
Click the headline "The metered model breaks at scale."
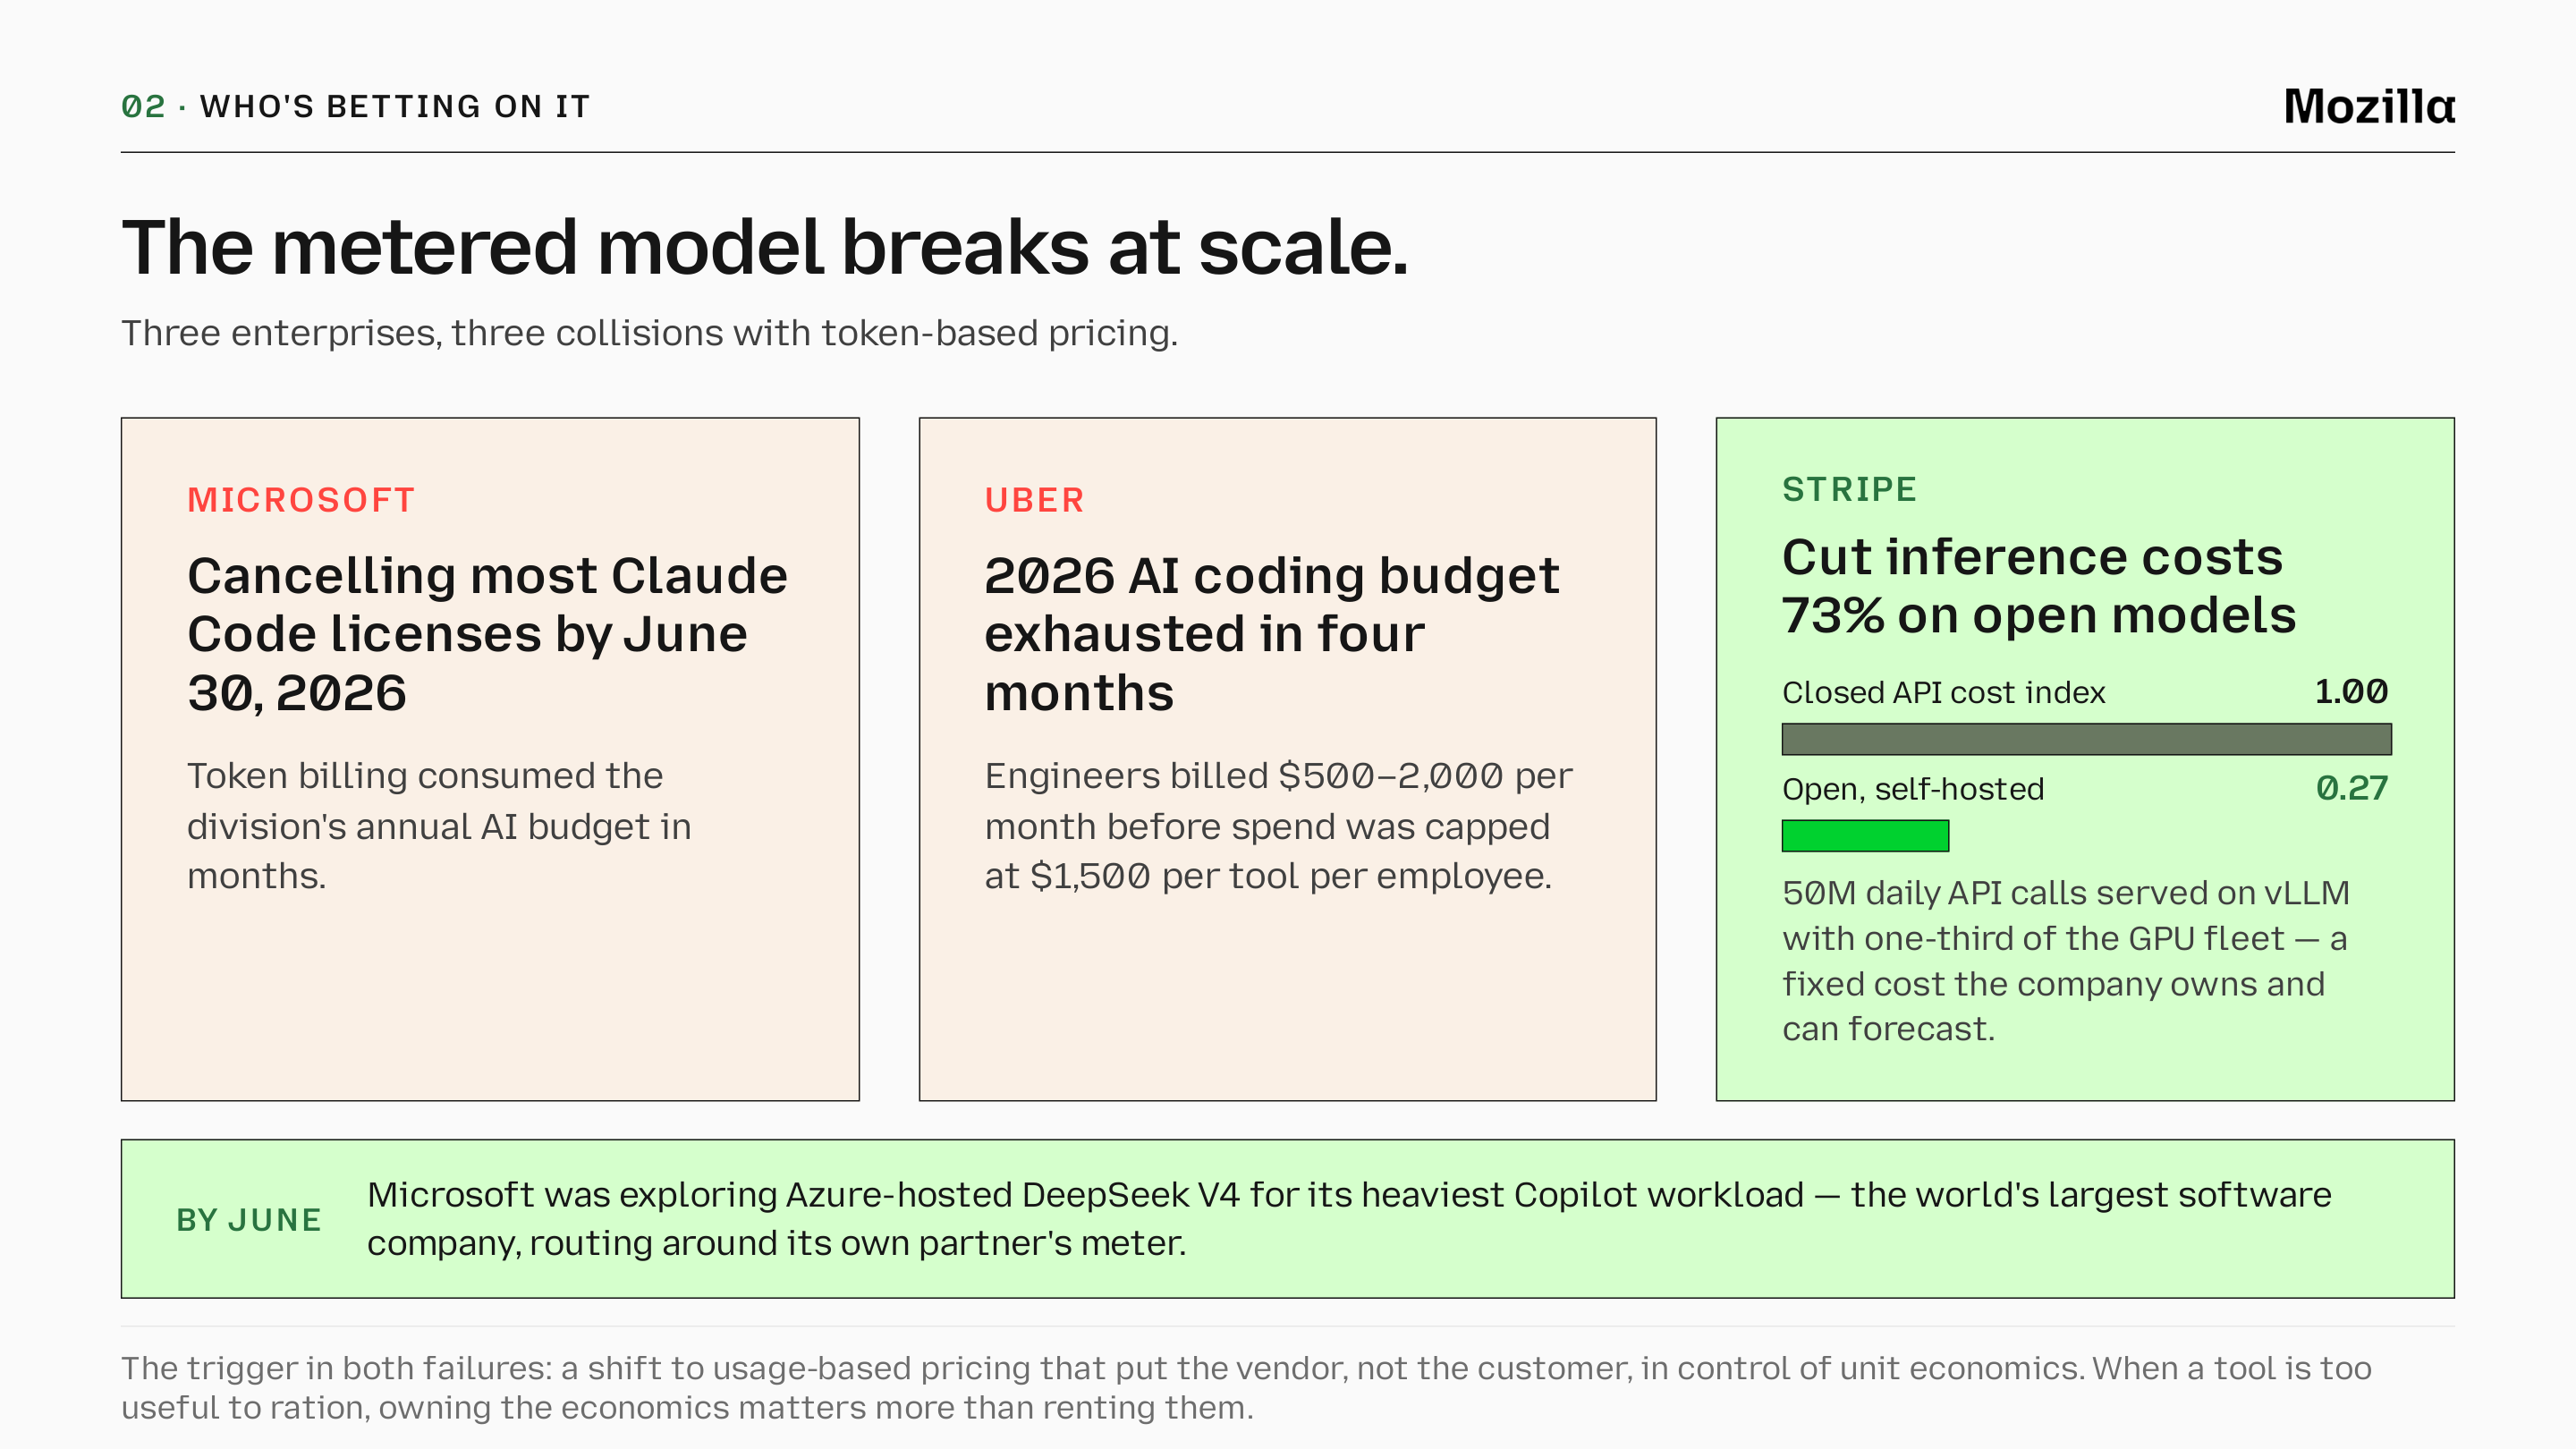click(x=765, y=247)
